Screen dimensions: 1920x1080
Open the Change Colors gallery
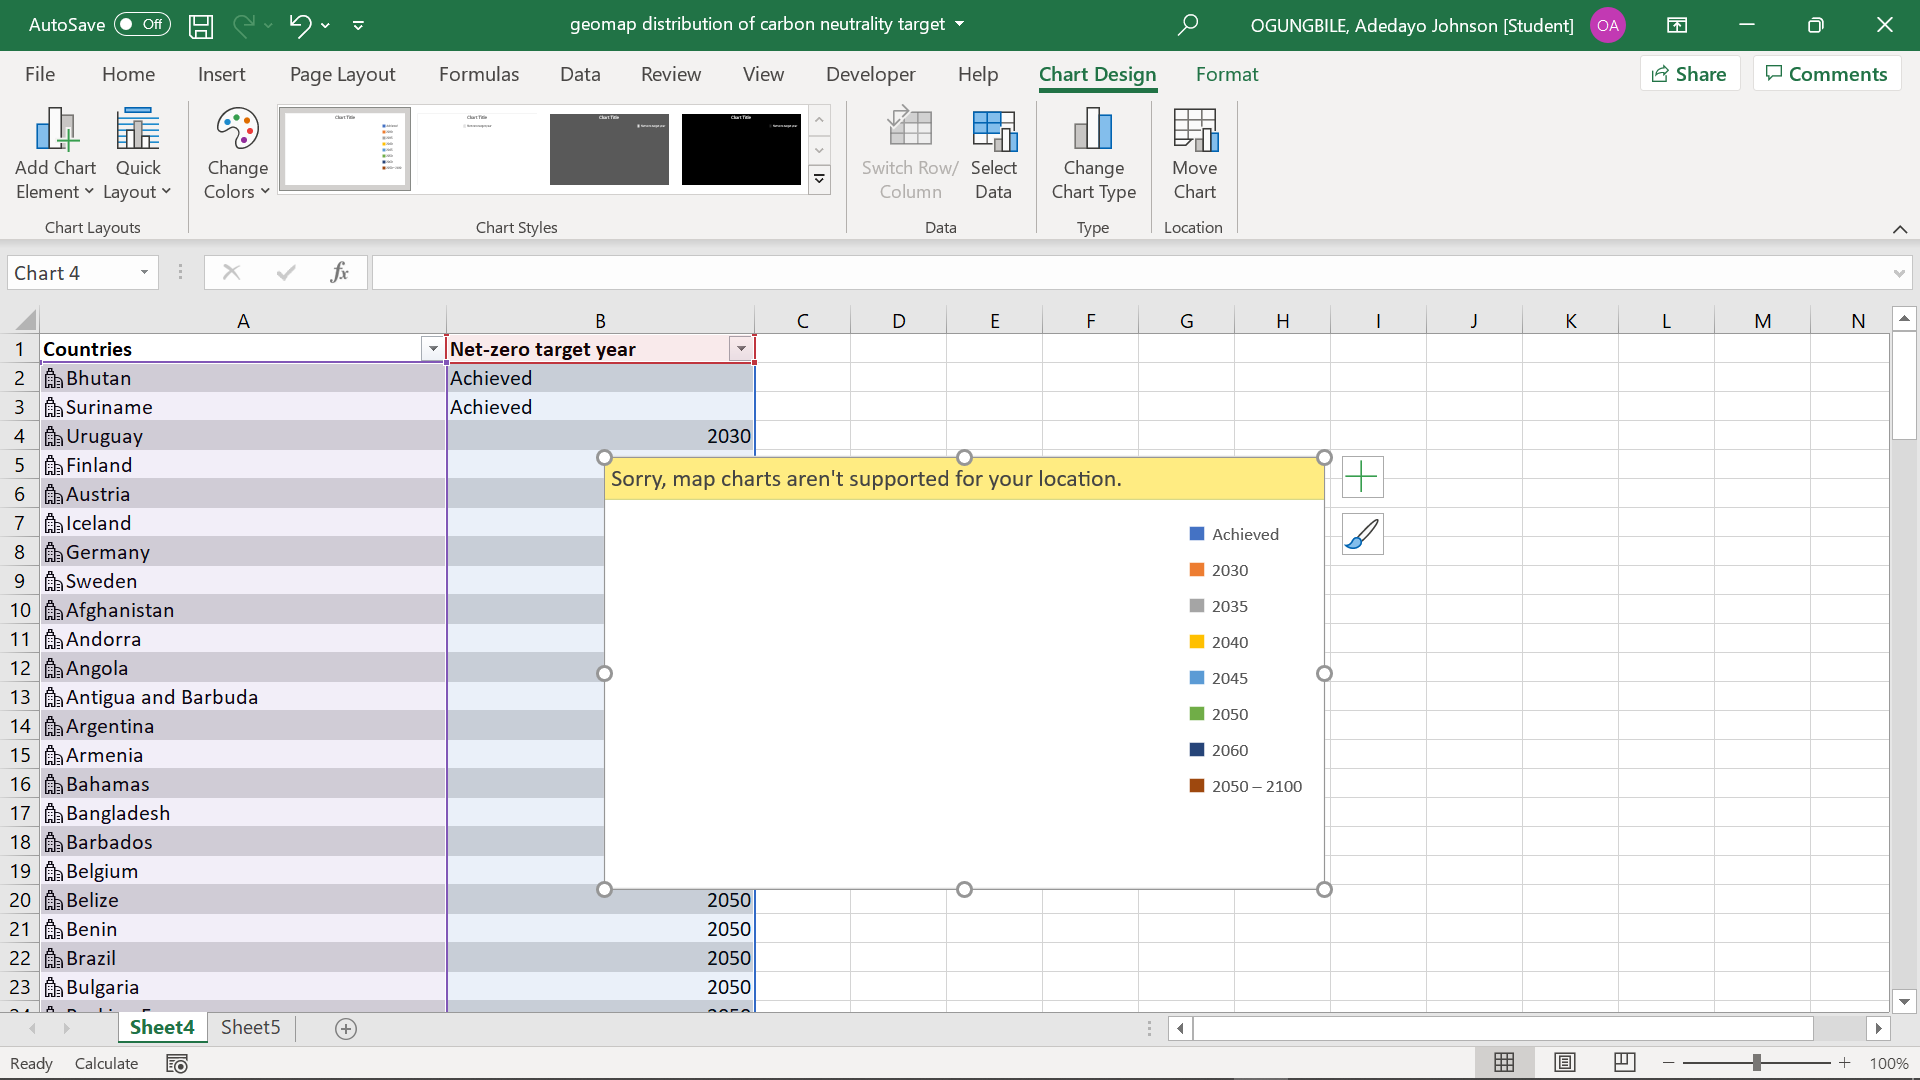pos(236,152)
